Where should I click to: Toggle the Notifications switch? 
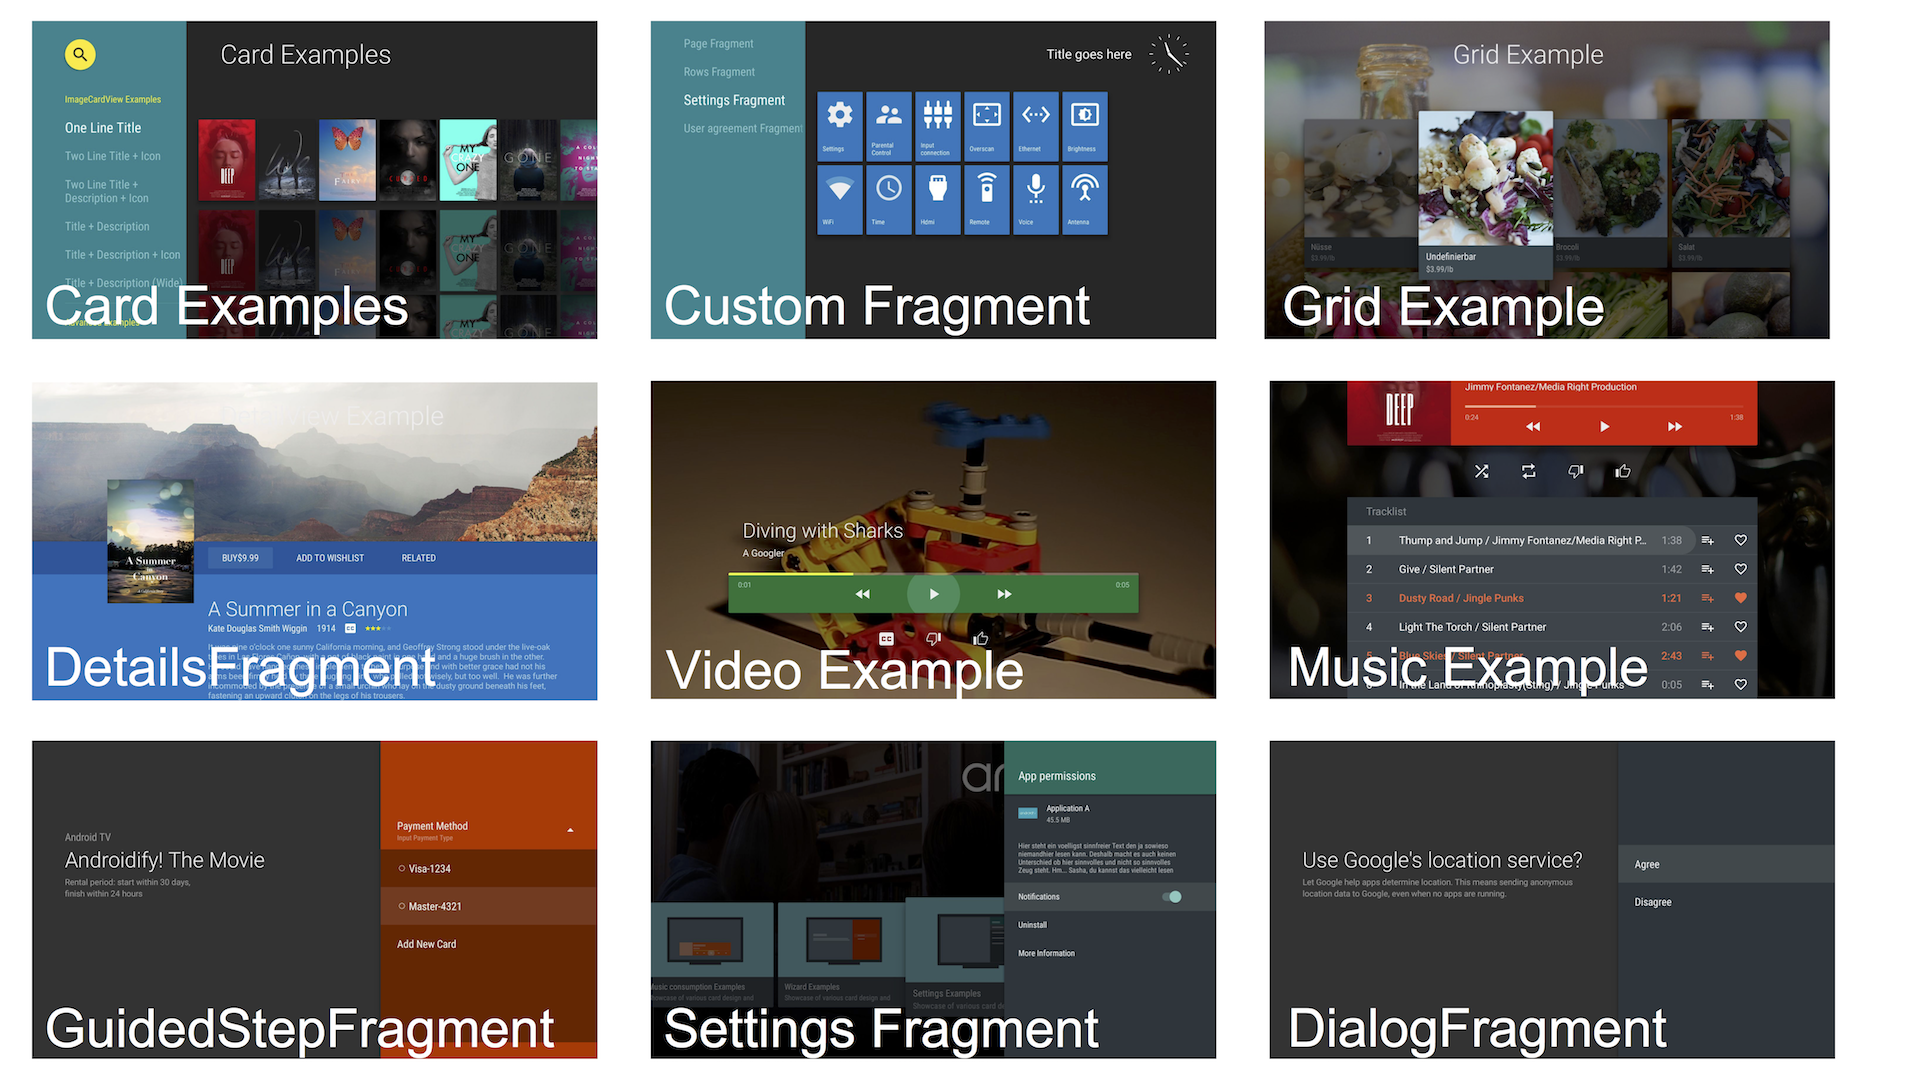pos(1172,897)
